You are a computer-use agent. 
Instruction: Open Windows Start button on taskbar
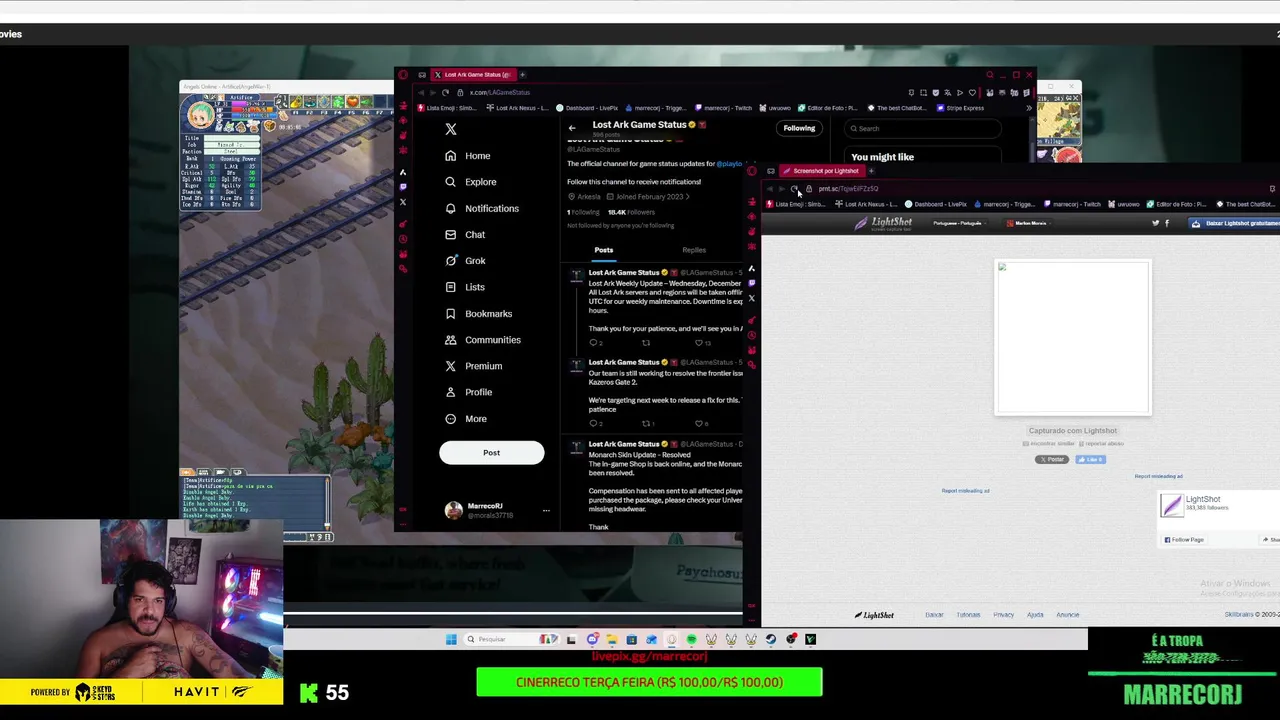pyautogui.click(x=451, y=639)
